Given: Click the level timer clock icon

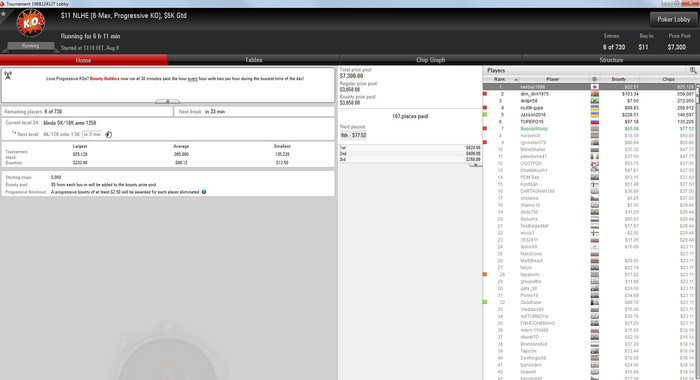Looking at the screenshot, I should (108, 134).
